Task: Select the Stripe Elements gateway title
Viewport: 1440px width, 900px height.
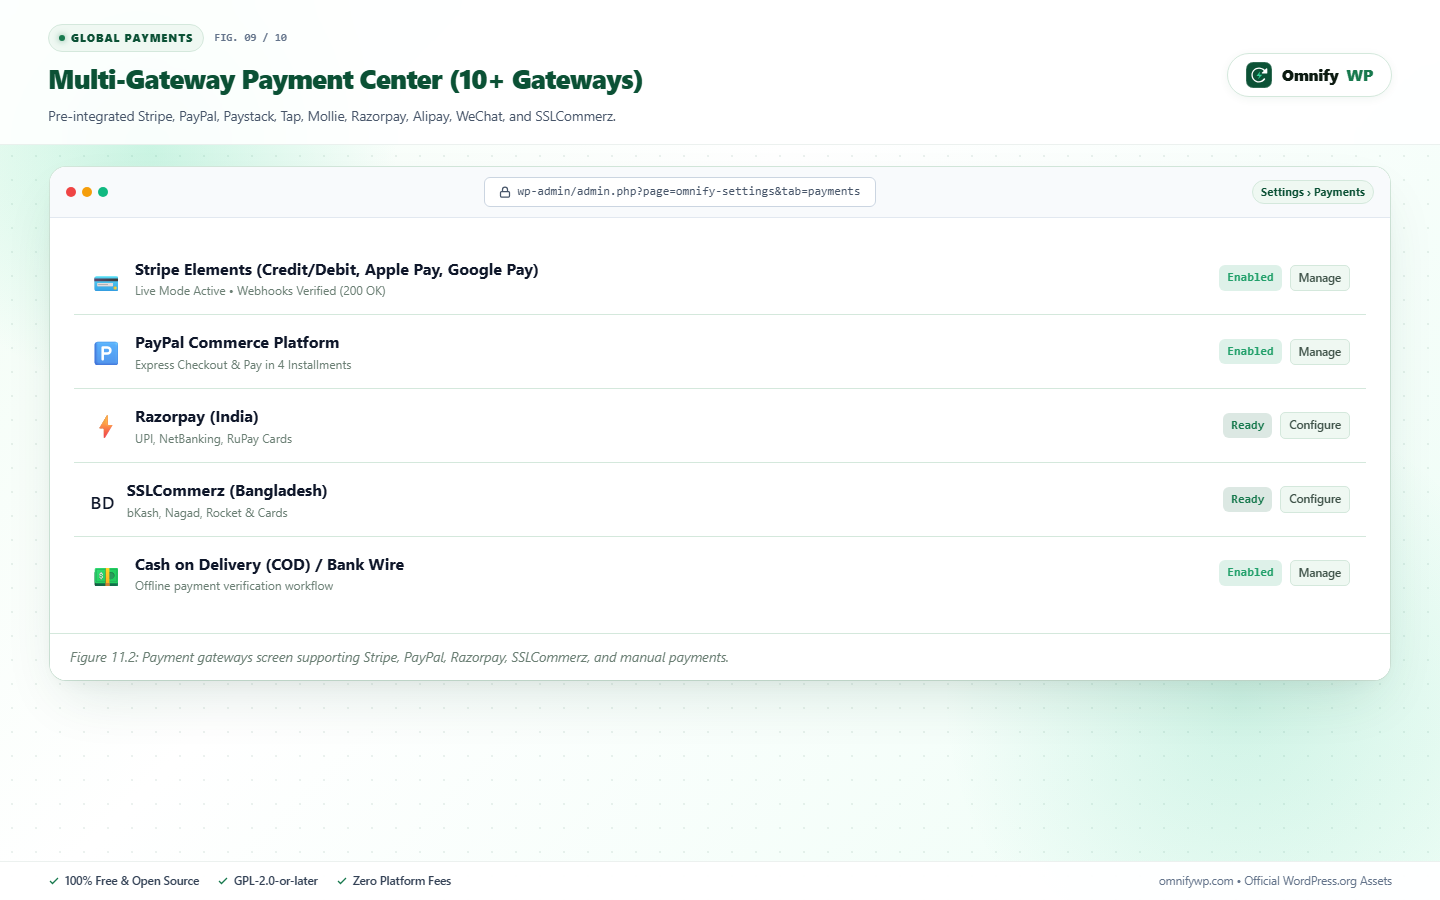Action: [336, 270]
